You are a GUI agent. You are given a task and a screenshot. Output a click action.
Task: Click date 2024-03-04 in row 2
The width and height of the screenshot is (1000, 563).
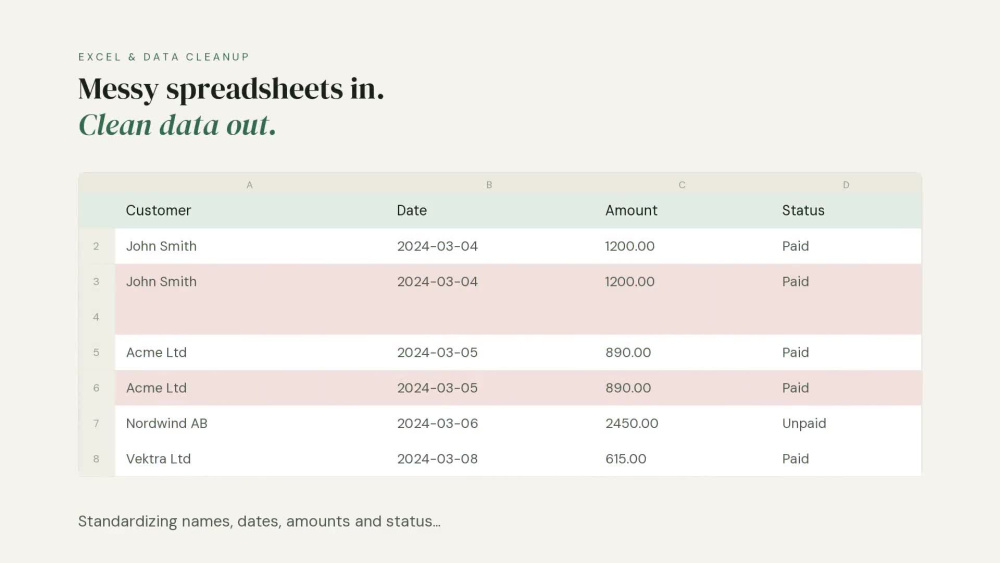tap(438, 246)
